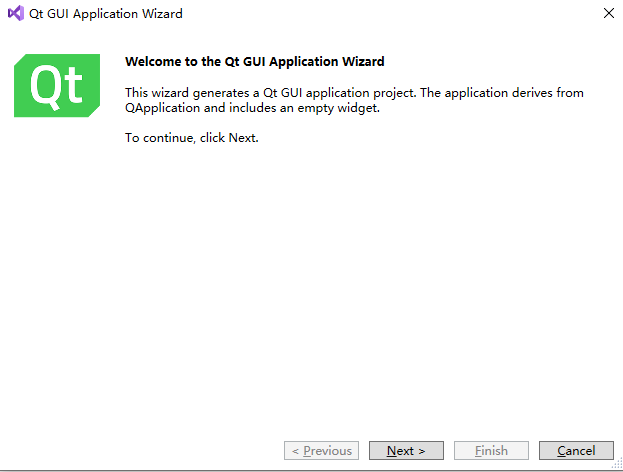623x472 pixels.
Task: Click the disabled Previous button
Action: 321,451
